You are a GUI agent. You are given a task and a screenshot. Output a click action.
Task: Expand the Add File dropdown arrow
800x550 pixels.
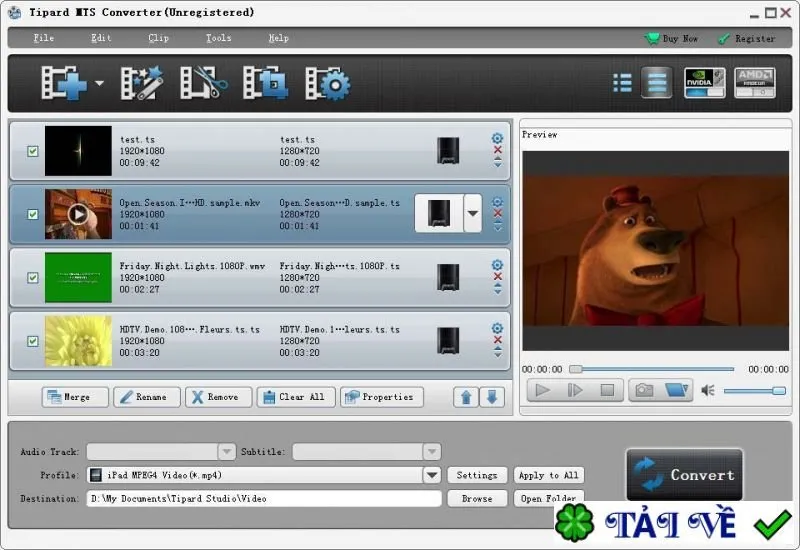(99, 83)
